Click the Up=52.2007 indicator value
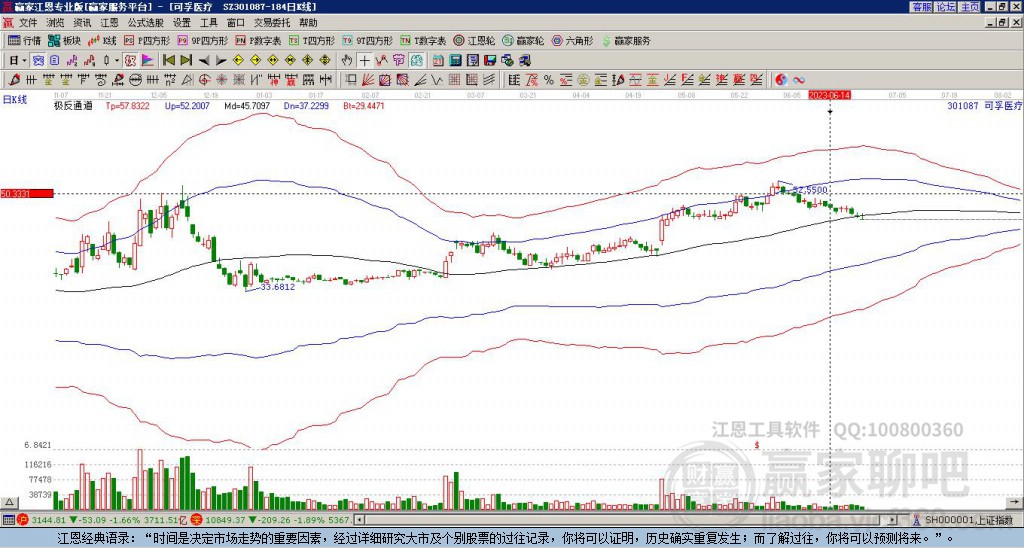This screenshot has width=1024, height=548. pos(187,105)
